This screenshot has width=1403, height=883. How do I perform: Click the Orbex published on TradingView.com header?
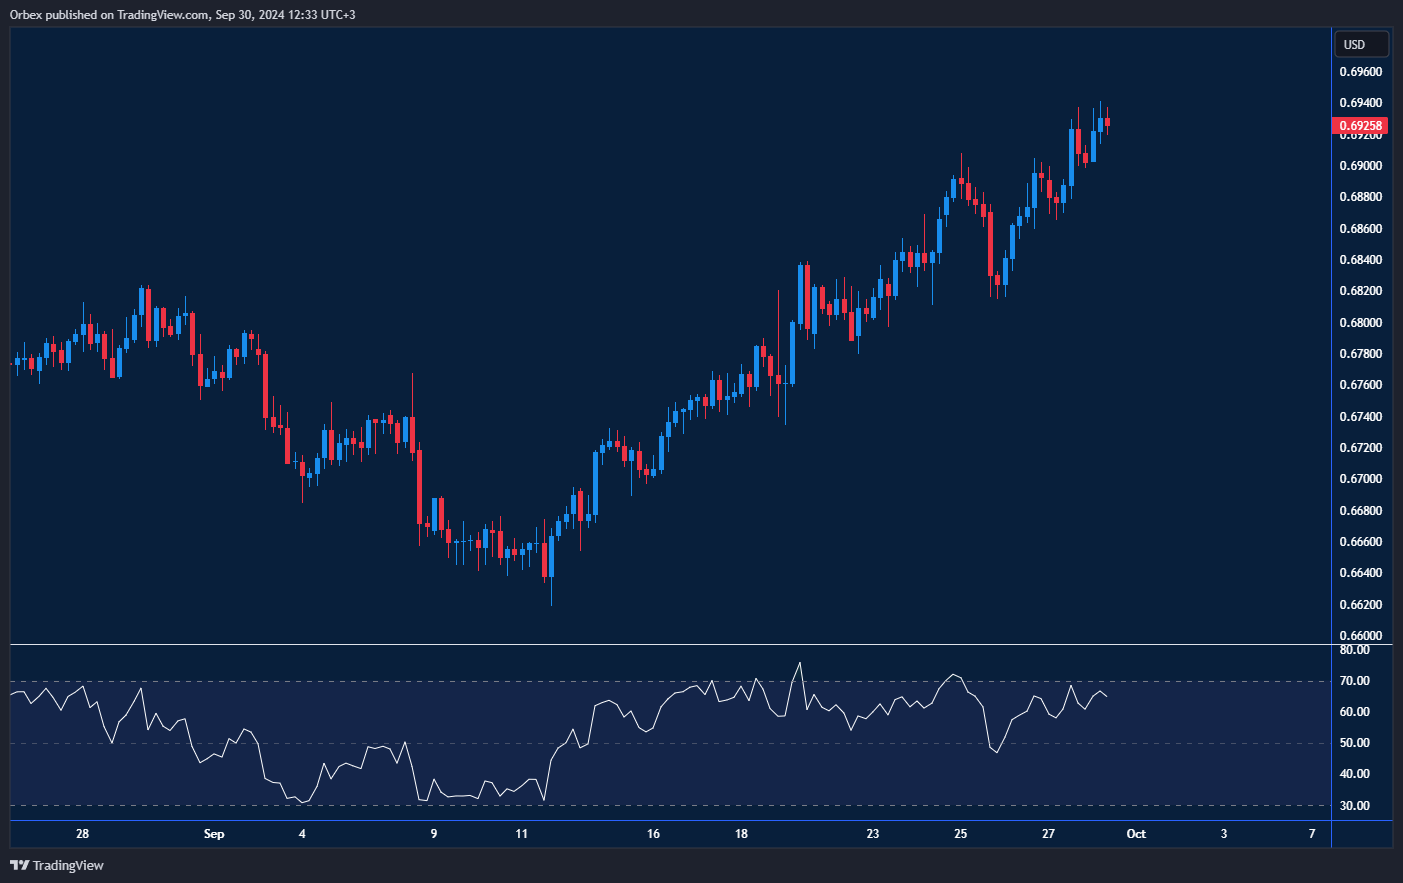[182, 14]
